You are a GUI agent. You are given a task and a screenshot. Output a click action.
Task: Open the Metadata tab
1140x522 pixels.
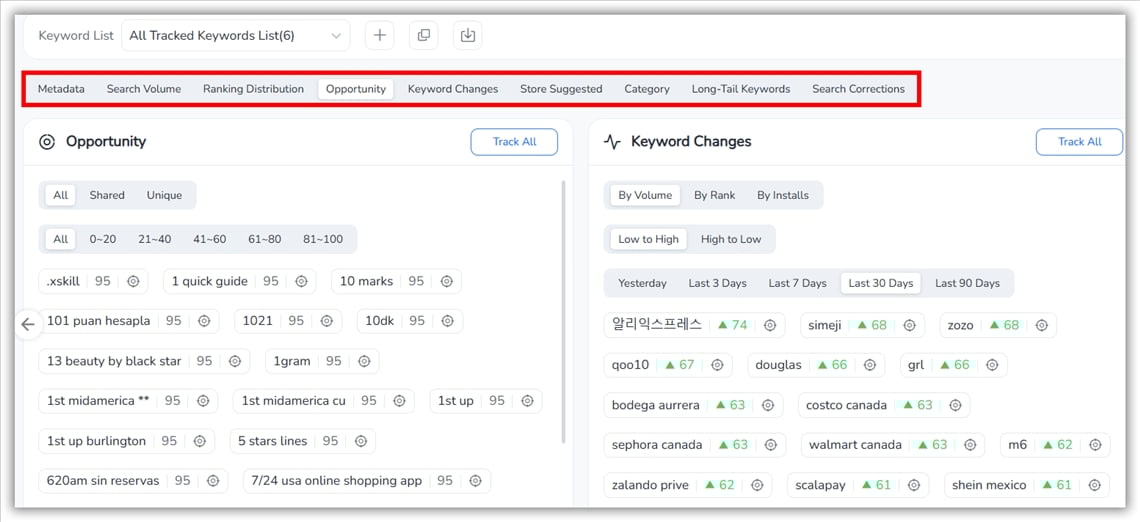[x=61, y=89]
